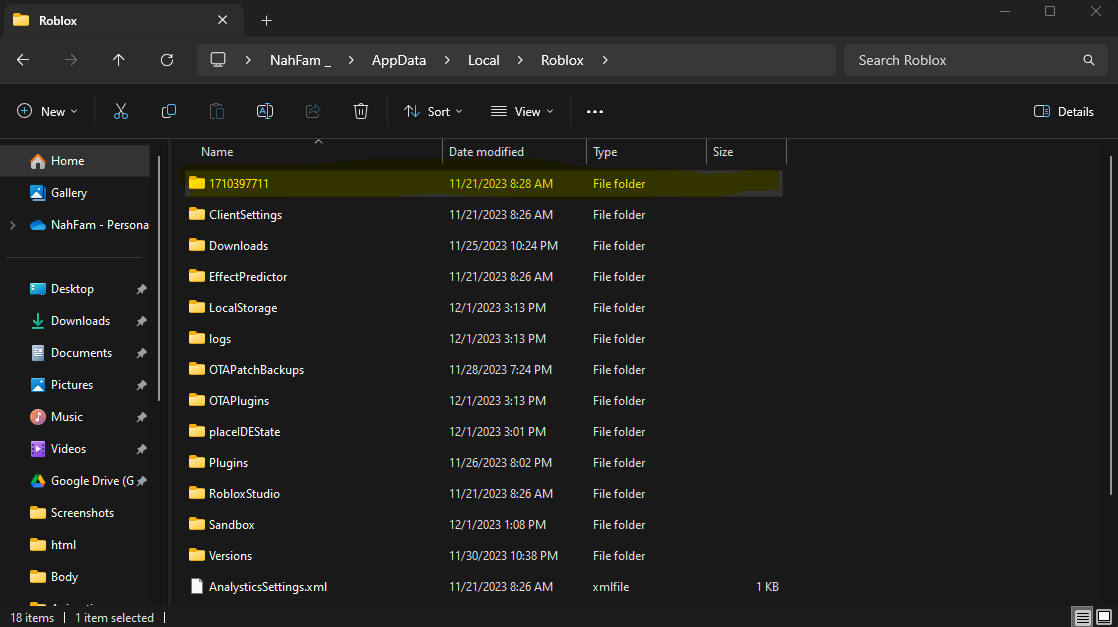Image resolution: width=1118 pixels, height=627 pixels.
Task: Click the Share icon in the toolbar
Action: (312, 111)
